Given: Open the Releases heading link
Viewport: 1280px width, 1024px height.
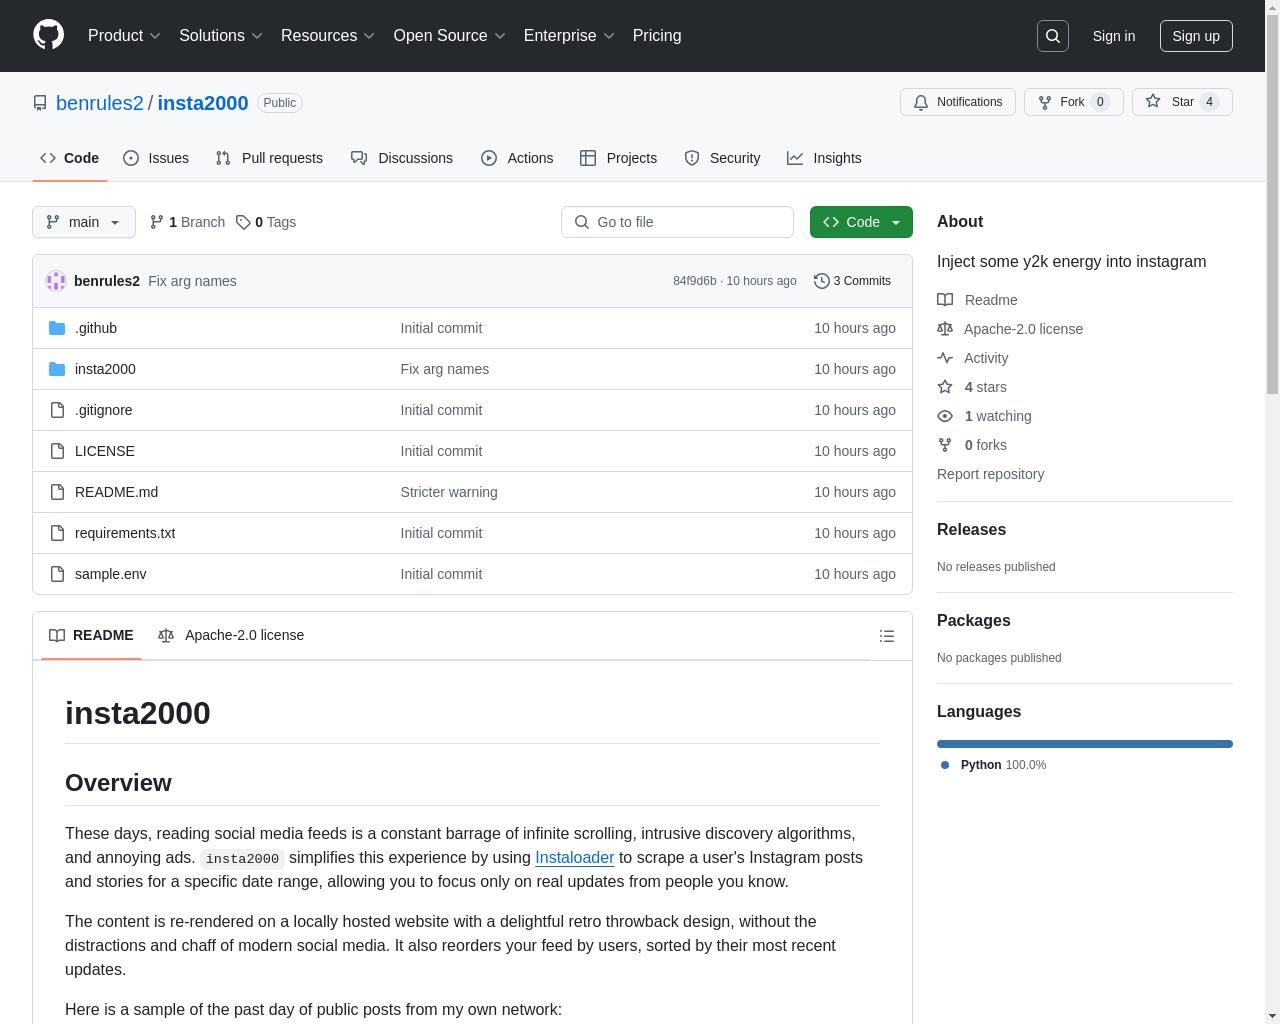Looking at the screenshot, I should point(971,530).
